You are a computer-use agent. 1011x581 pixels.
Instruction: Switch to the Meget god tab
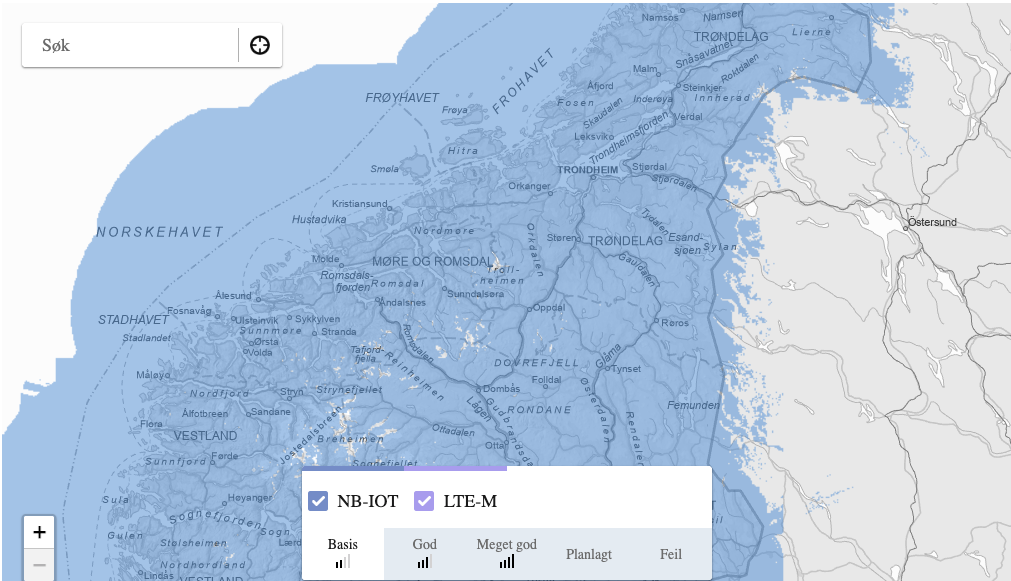[506, 553]
